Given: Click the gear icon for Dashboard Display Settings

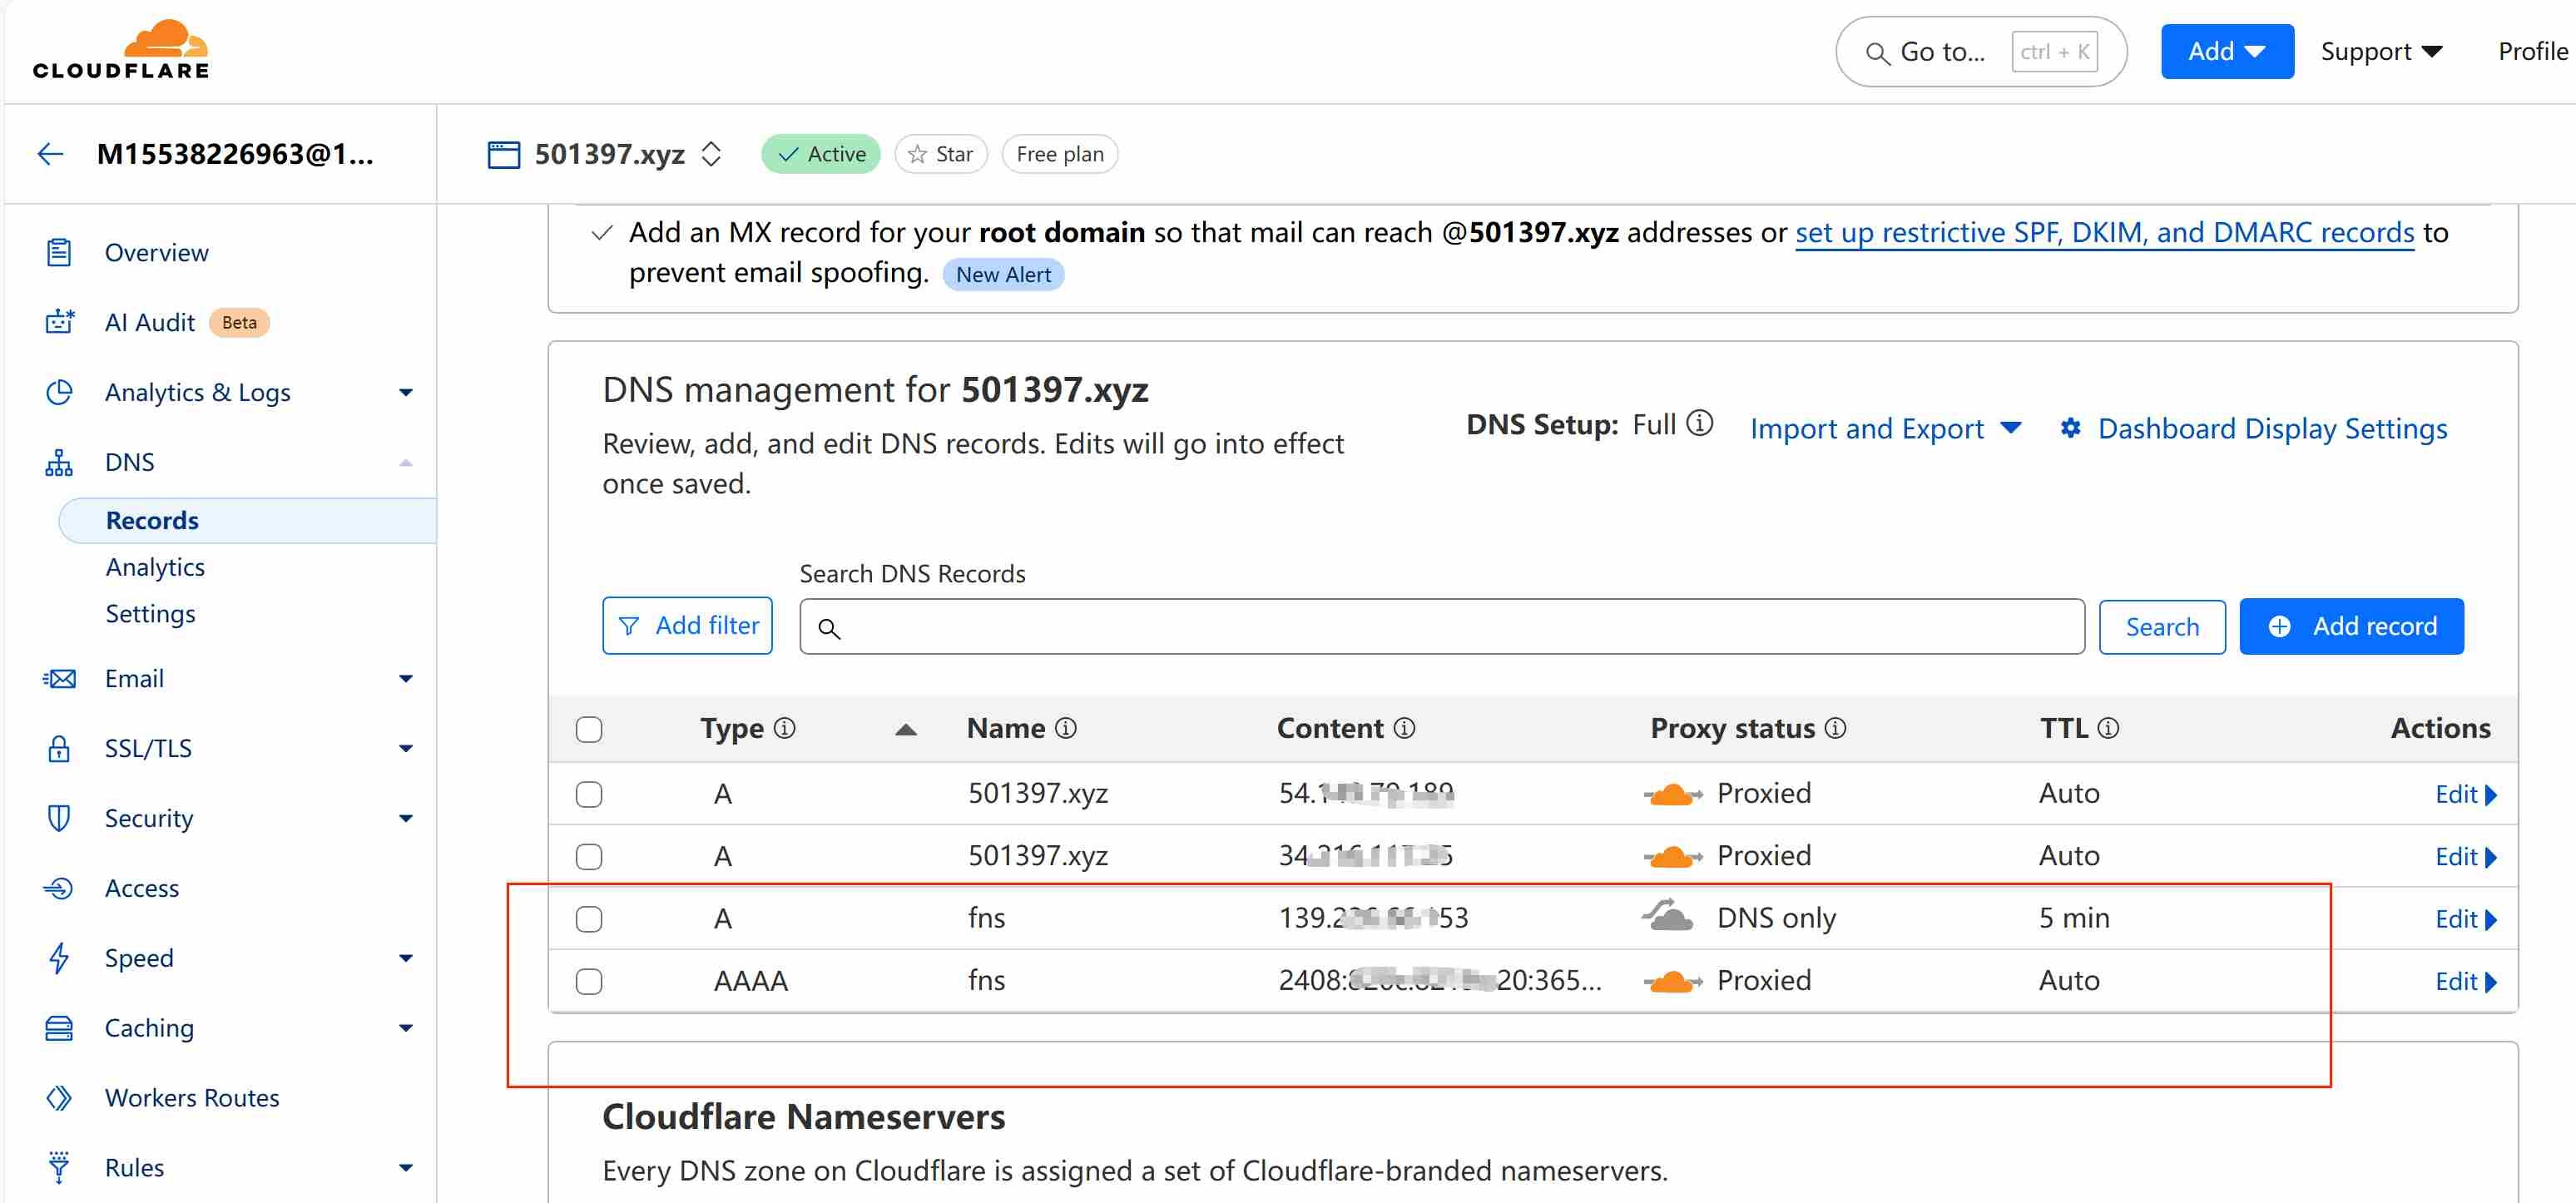Looking at the screenshot, I should 2070,428.
